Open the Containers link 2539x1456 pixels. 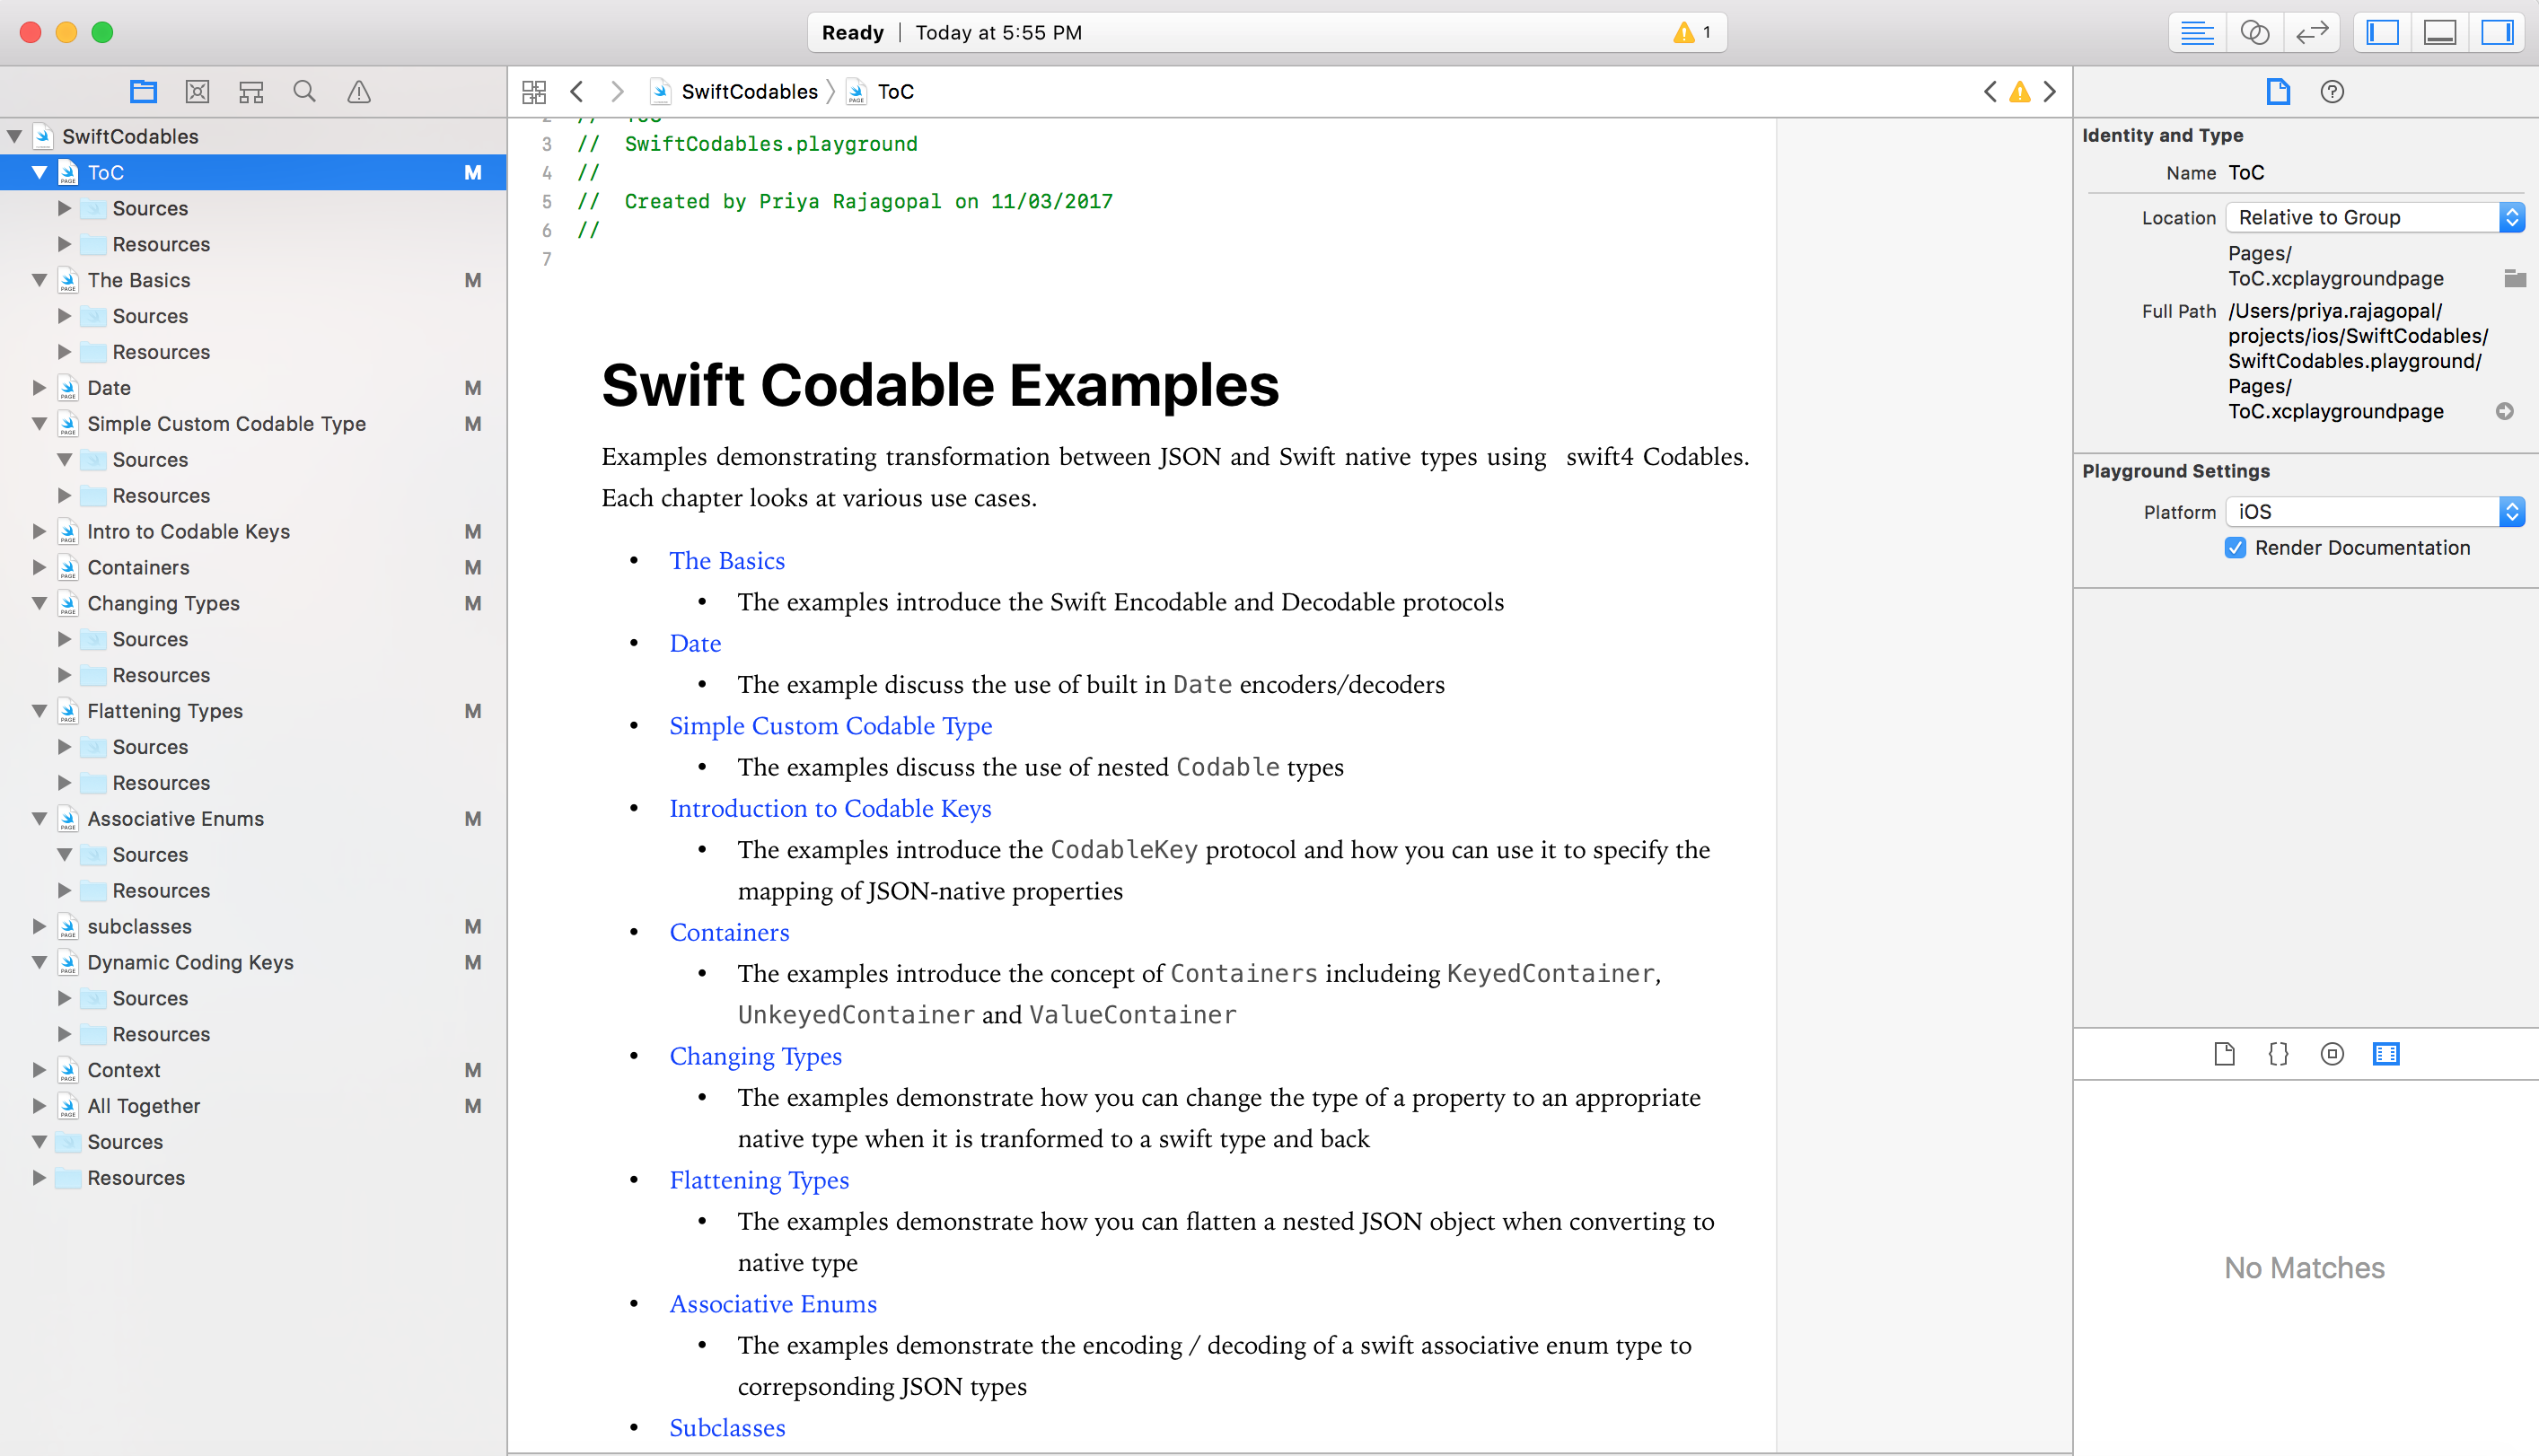pyautogui.click(x=729, y=933)
